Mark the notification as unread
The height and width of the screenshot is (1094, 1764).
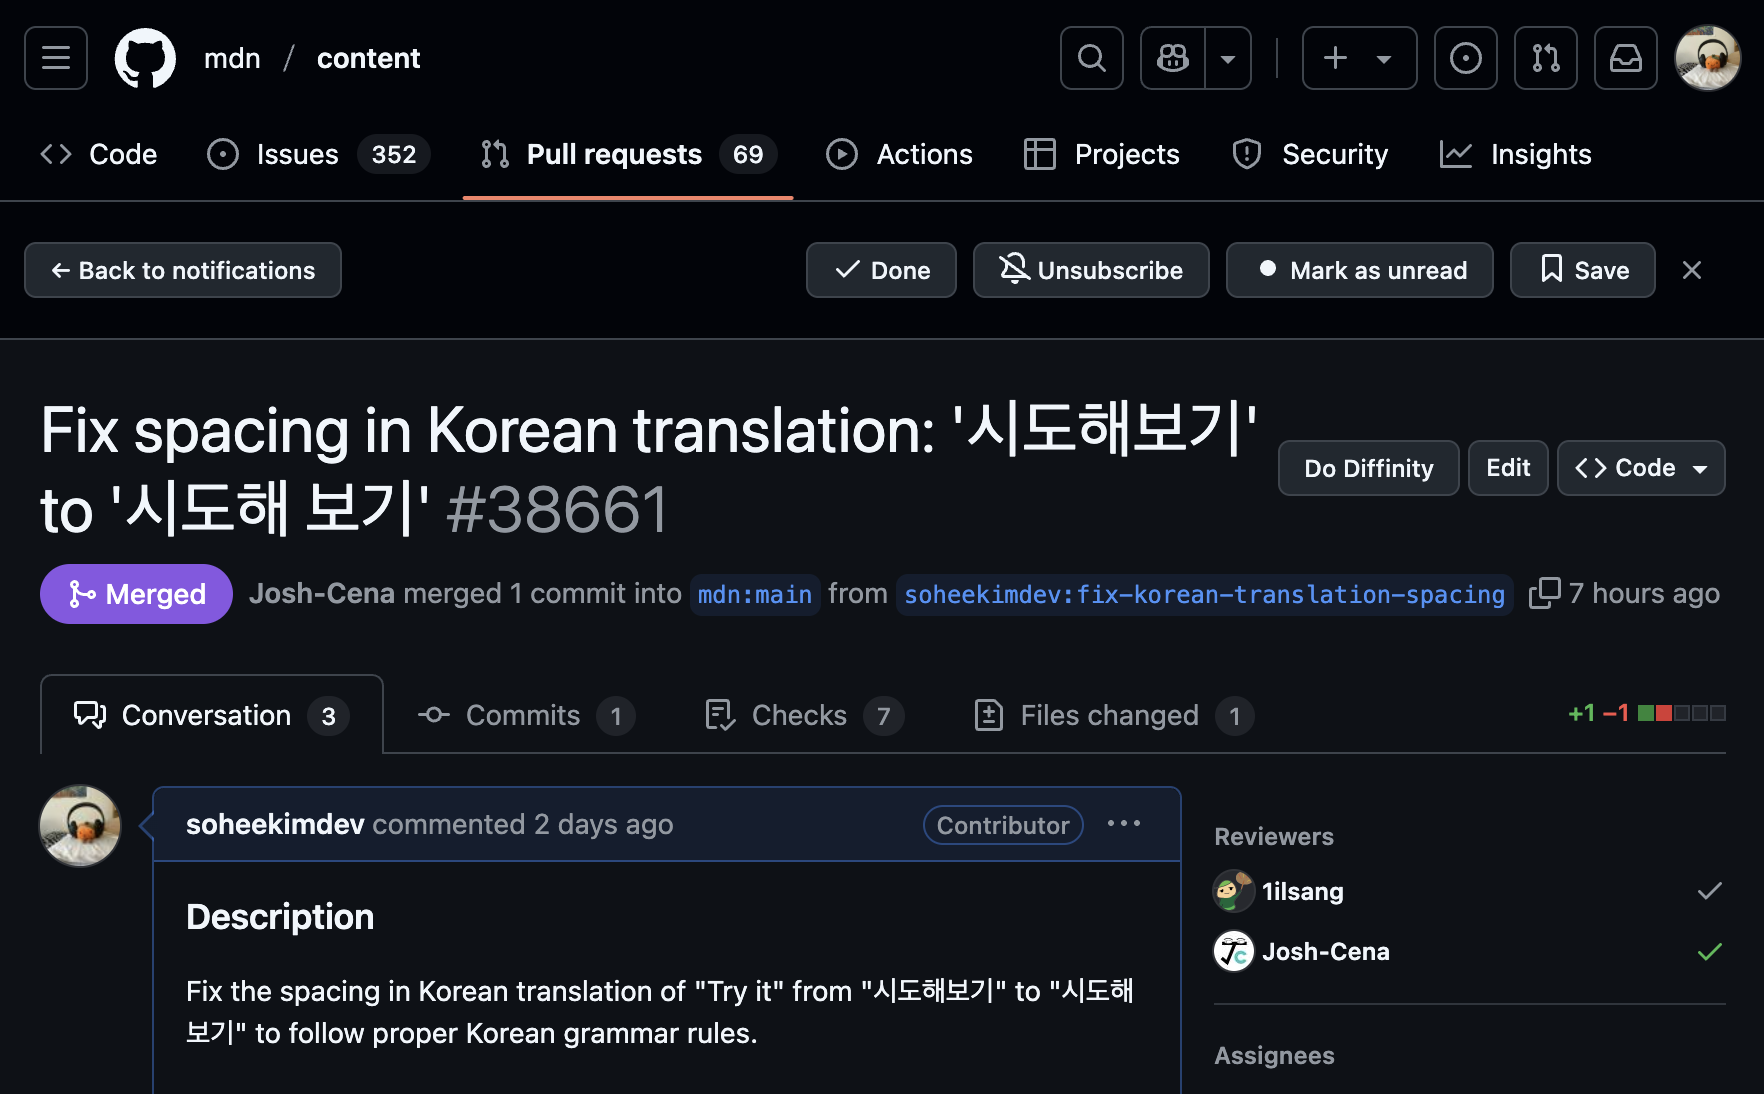[1360, 270]
